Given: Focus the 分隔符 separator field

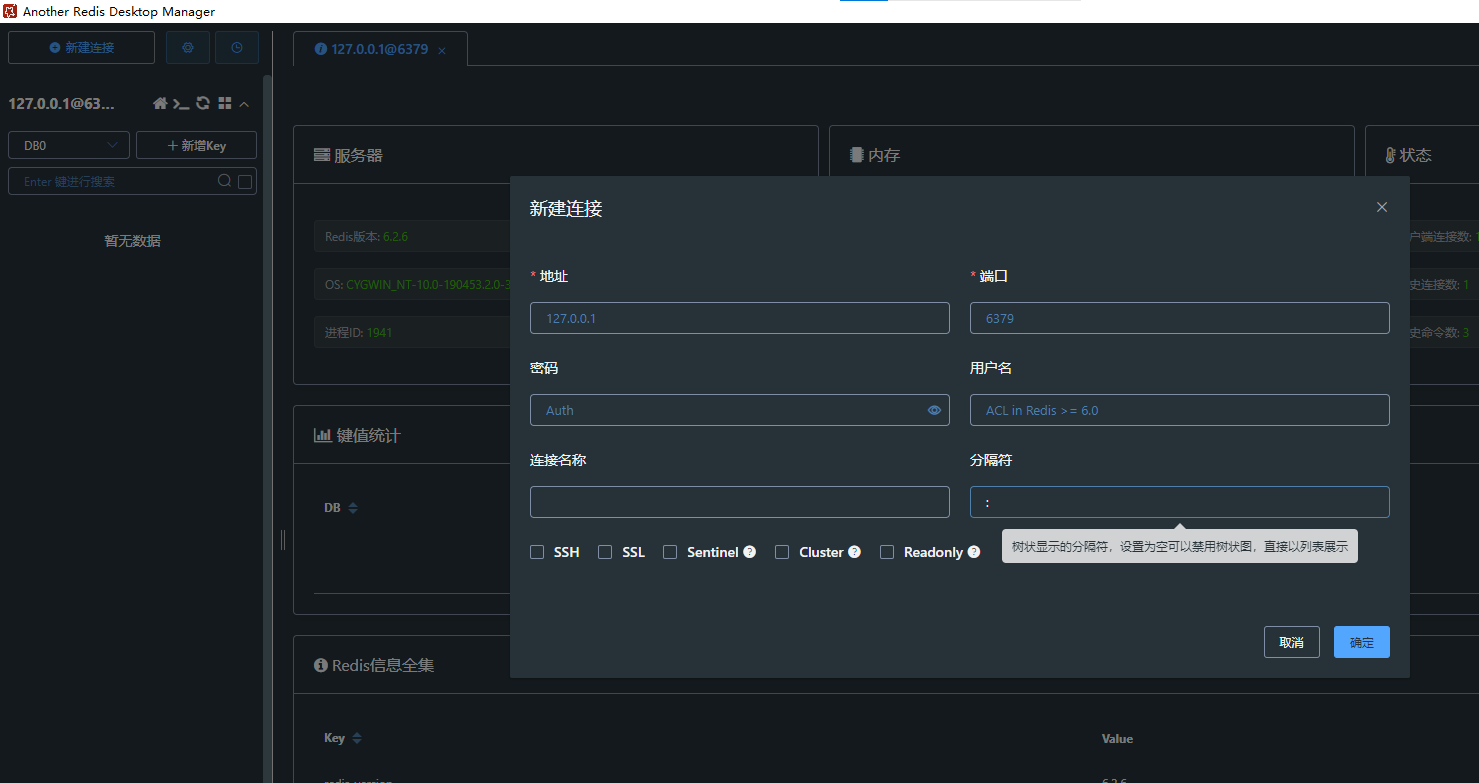Looking at the screenshot, I should pos(1180,502).
